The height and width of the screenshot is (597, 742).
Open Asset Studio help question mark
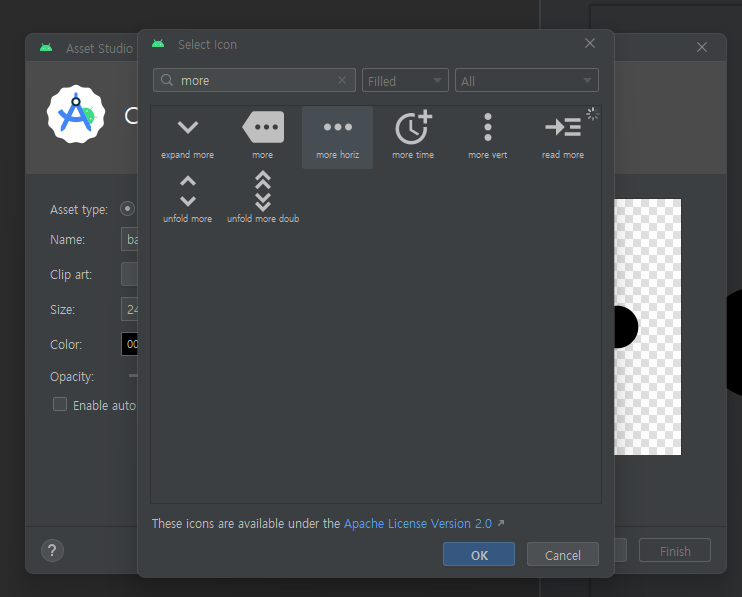pos(53,550)
